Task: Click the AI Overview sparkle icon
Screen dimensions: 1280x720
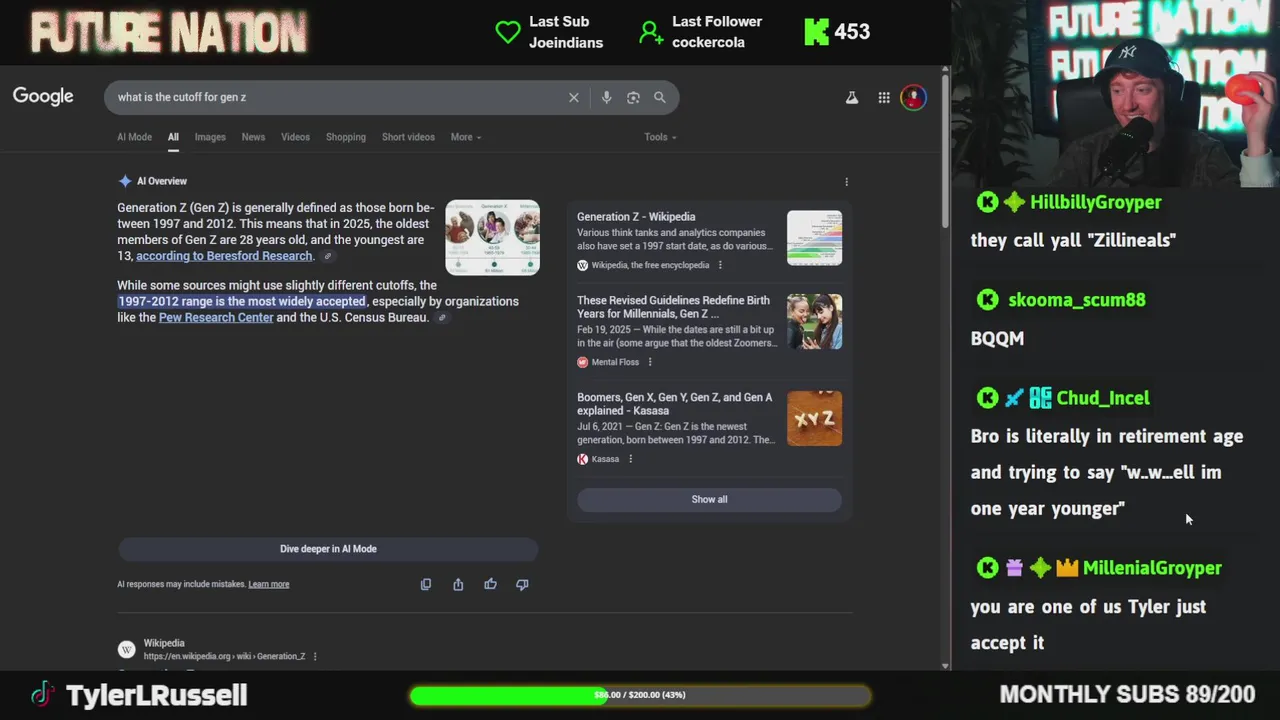Action: click(x=125, y=181)
